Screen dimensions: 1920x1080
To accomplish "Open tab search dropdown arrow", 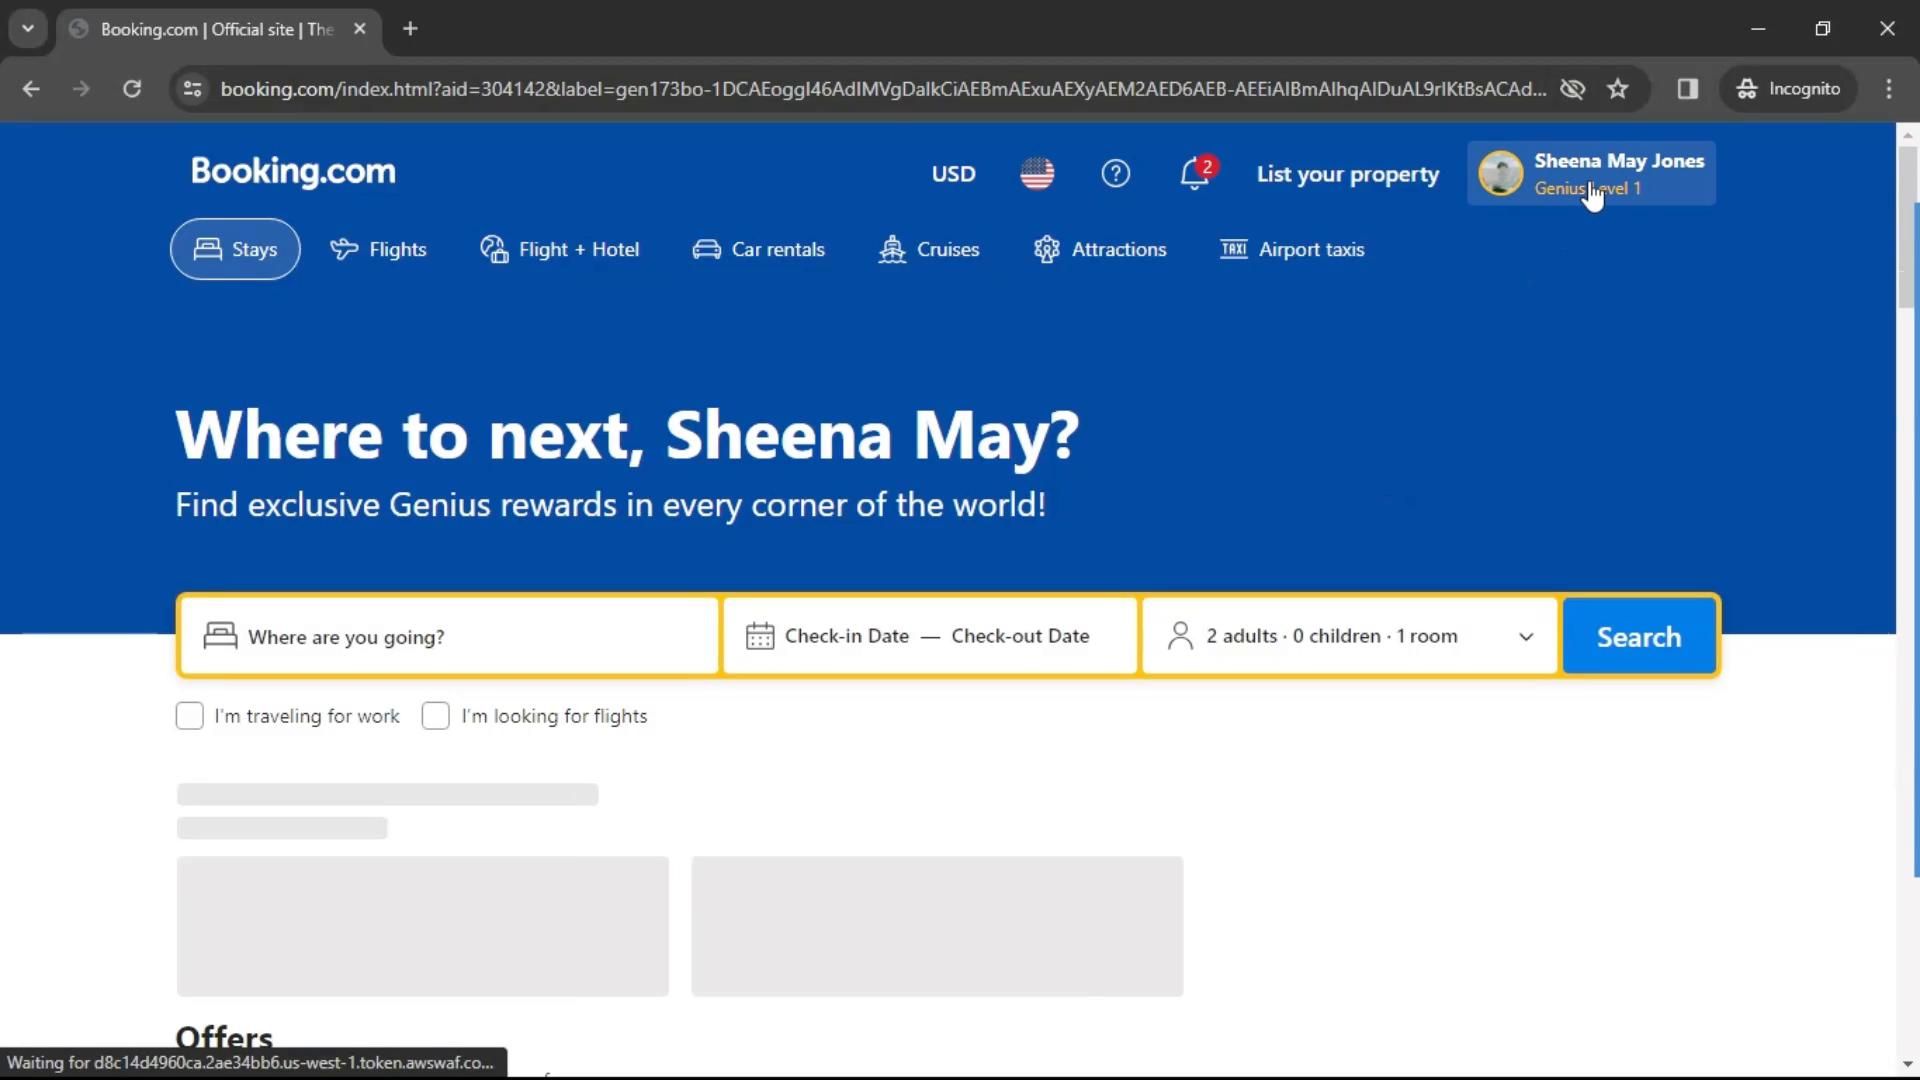I will pyautogui.click(x=28, y=29).
